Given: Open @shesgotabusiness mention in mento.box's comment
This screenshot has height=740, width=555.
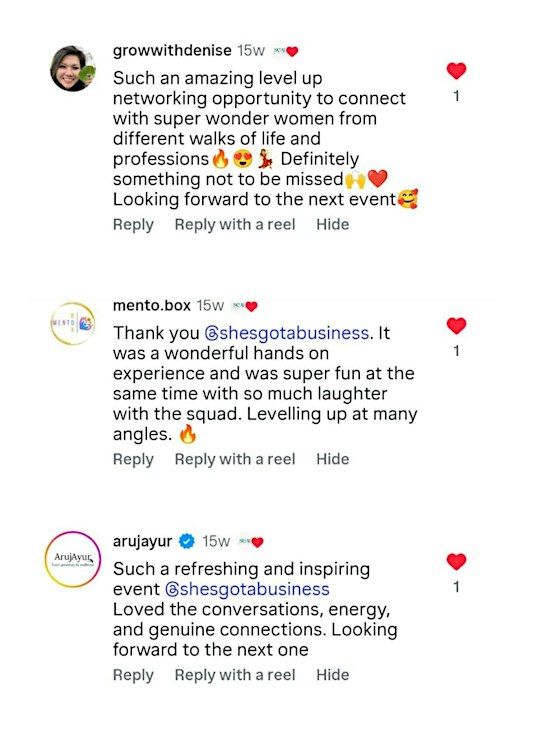Looking at the screenshot, I should coord(286,333).
